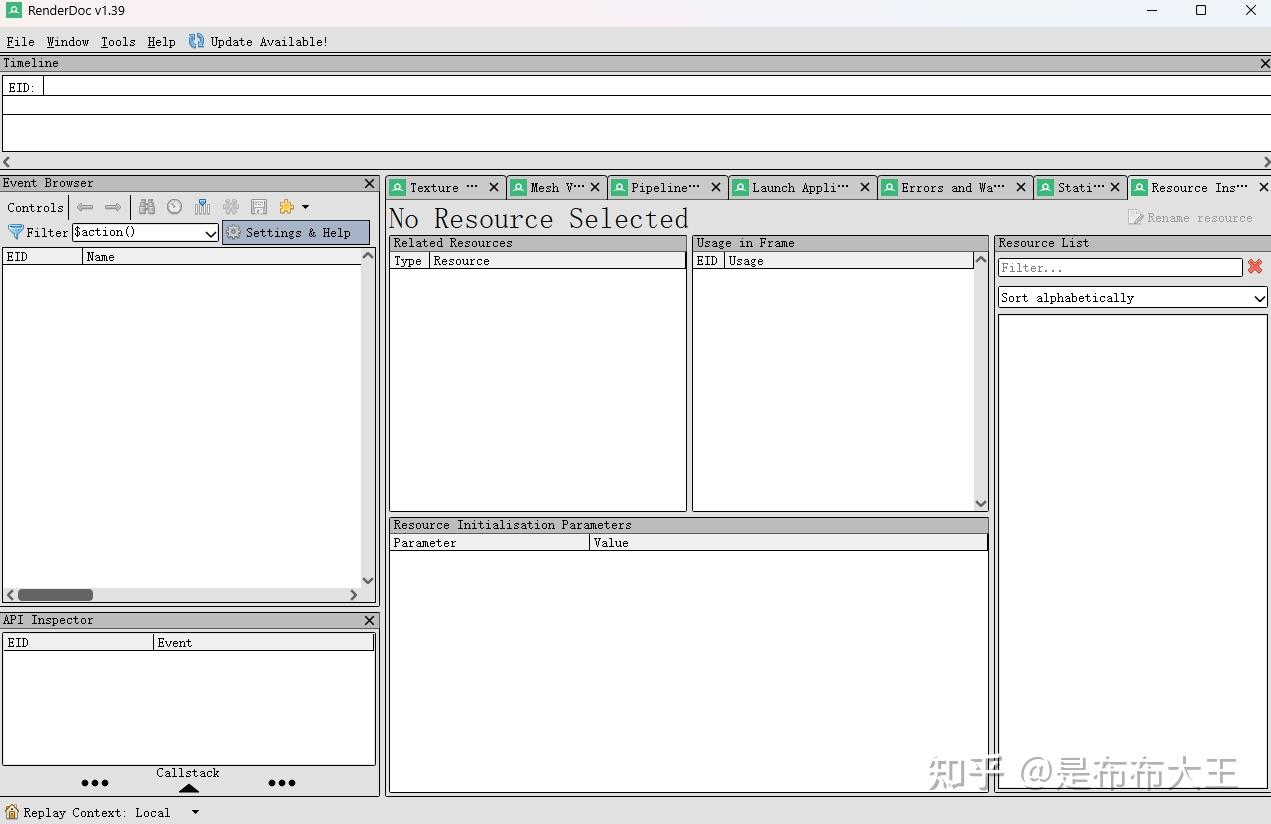Click the blue Filter funnel icon
The height and width of the screenshot is (824, 1271).
[16, 232]
